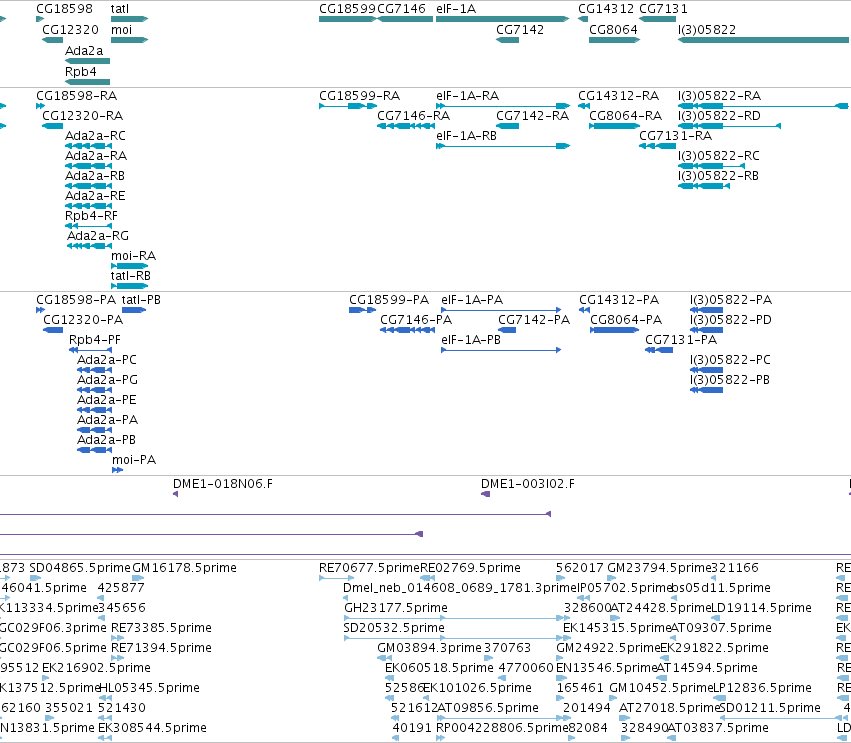Screen dimensions: 851x743
Task: Open the EK308544.5prime EST
Action: 105,738
